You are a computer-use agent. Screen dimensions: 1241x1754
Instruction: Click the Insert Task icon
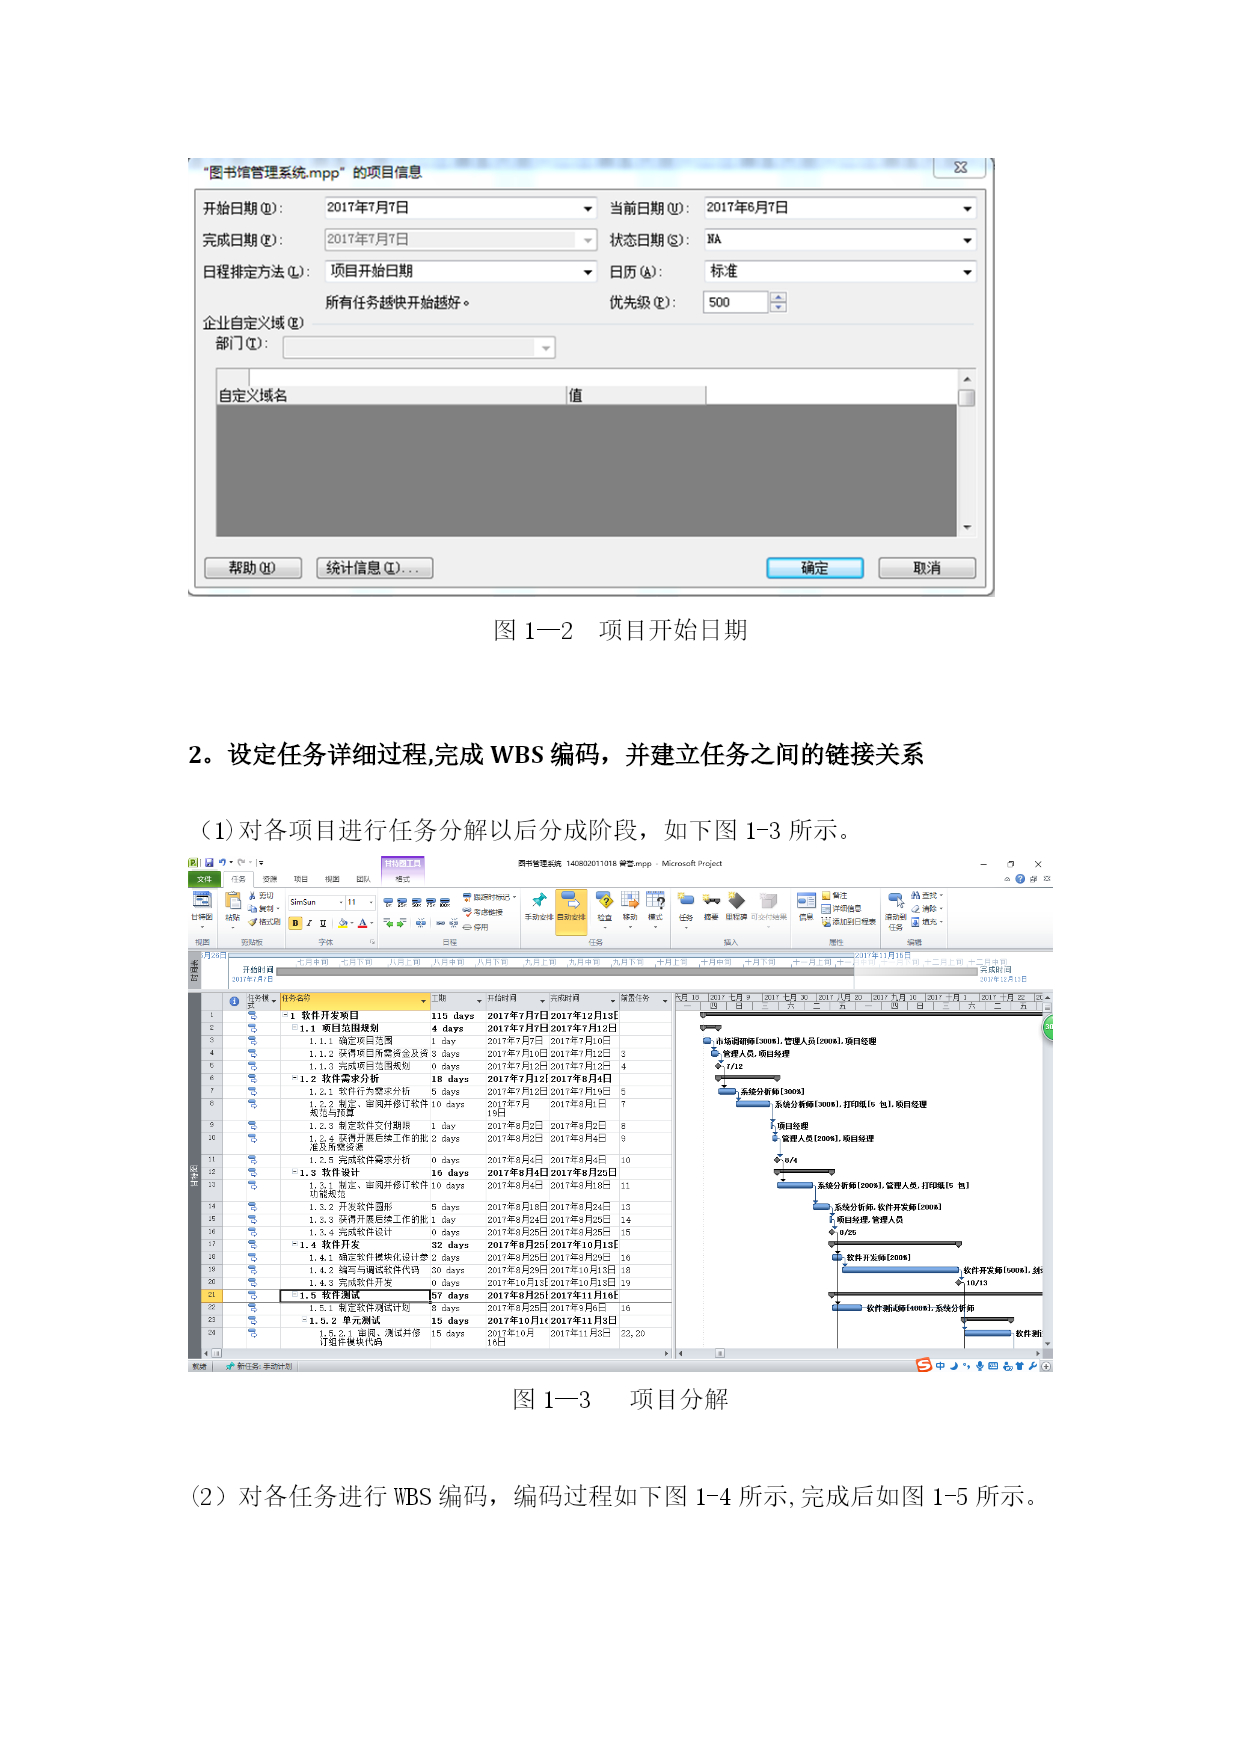click(x=686, y=900)
